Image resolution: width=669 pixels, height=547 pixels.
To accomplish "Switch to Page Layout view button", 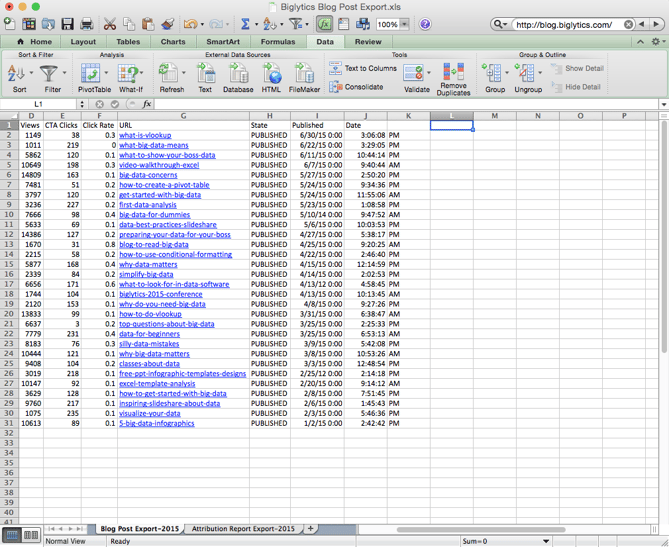I will [32, 536].
